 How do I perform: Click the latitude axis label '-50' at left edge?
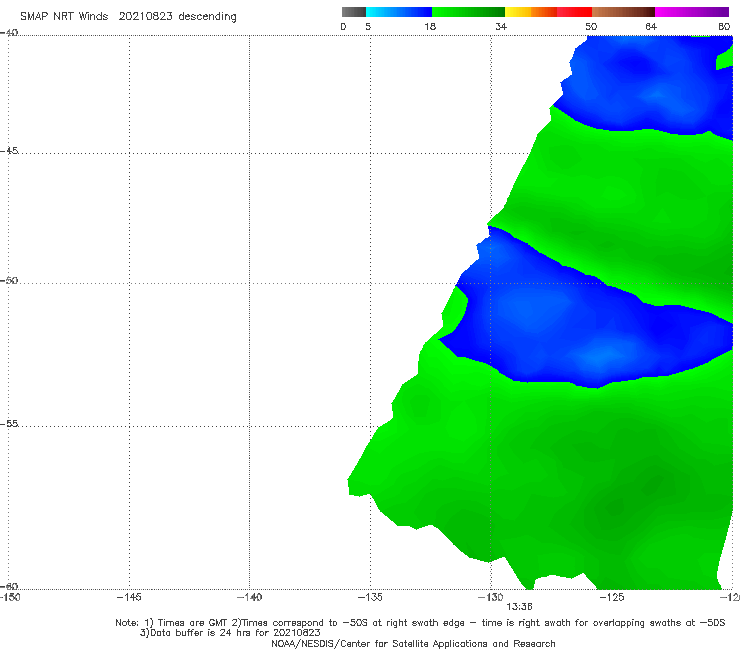coord(9,280)
